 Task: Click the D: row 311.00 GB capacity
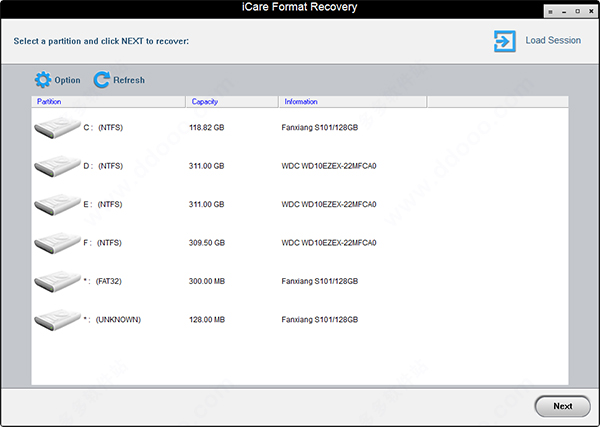(206, 166)
